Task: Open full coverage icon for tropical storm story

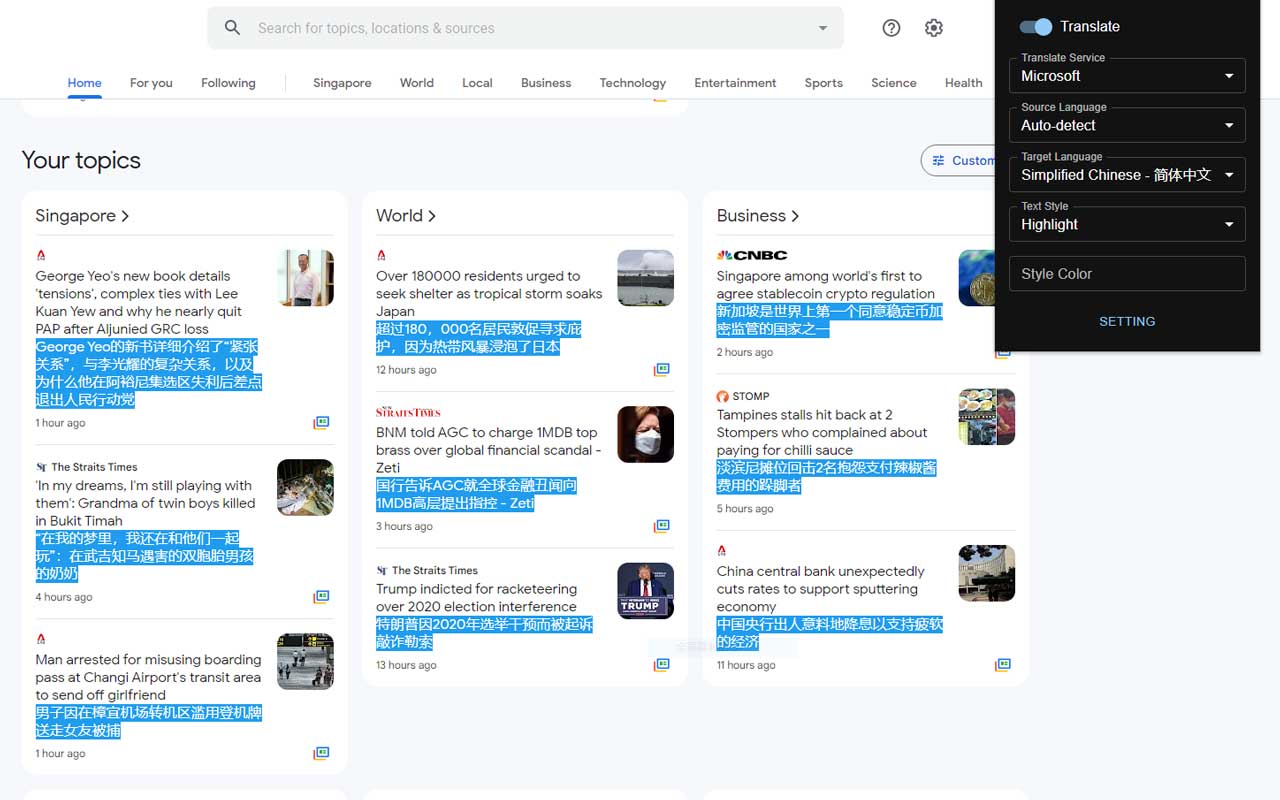Action: (661, 370)
